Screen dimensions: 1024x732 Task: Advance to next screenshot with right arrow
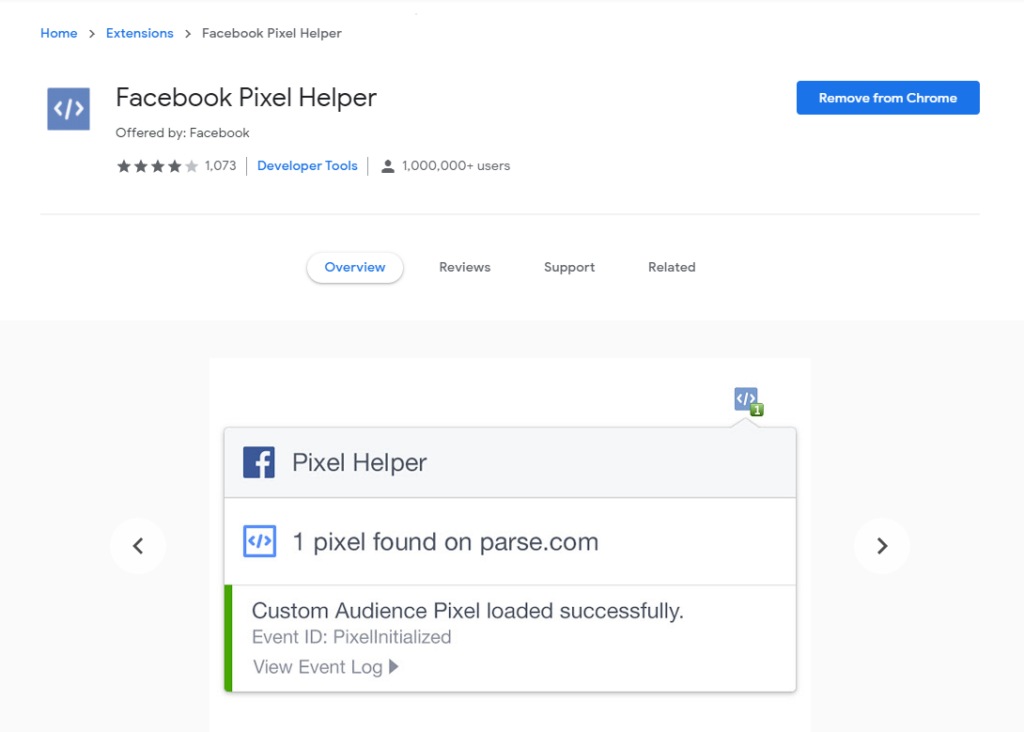882,546
